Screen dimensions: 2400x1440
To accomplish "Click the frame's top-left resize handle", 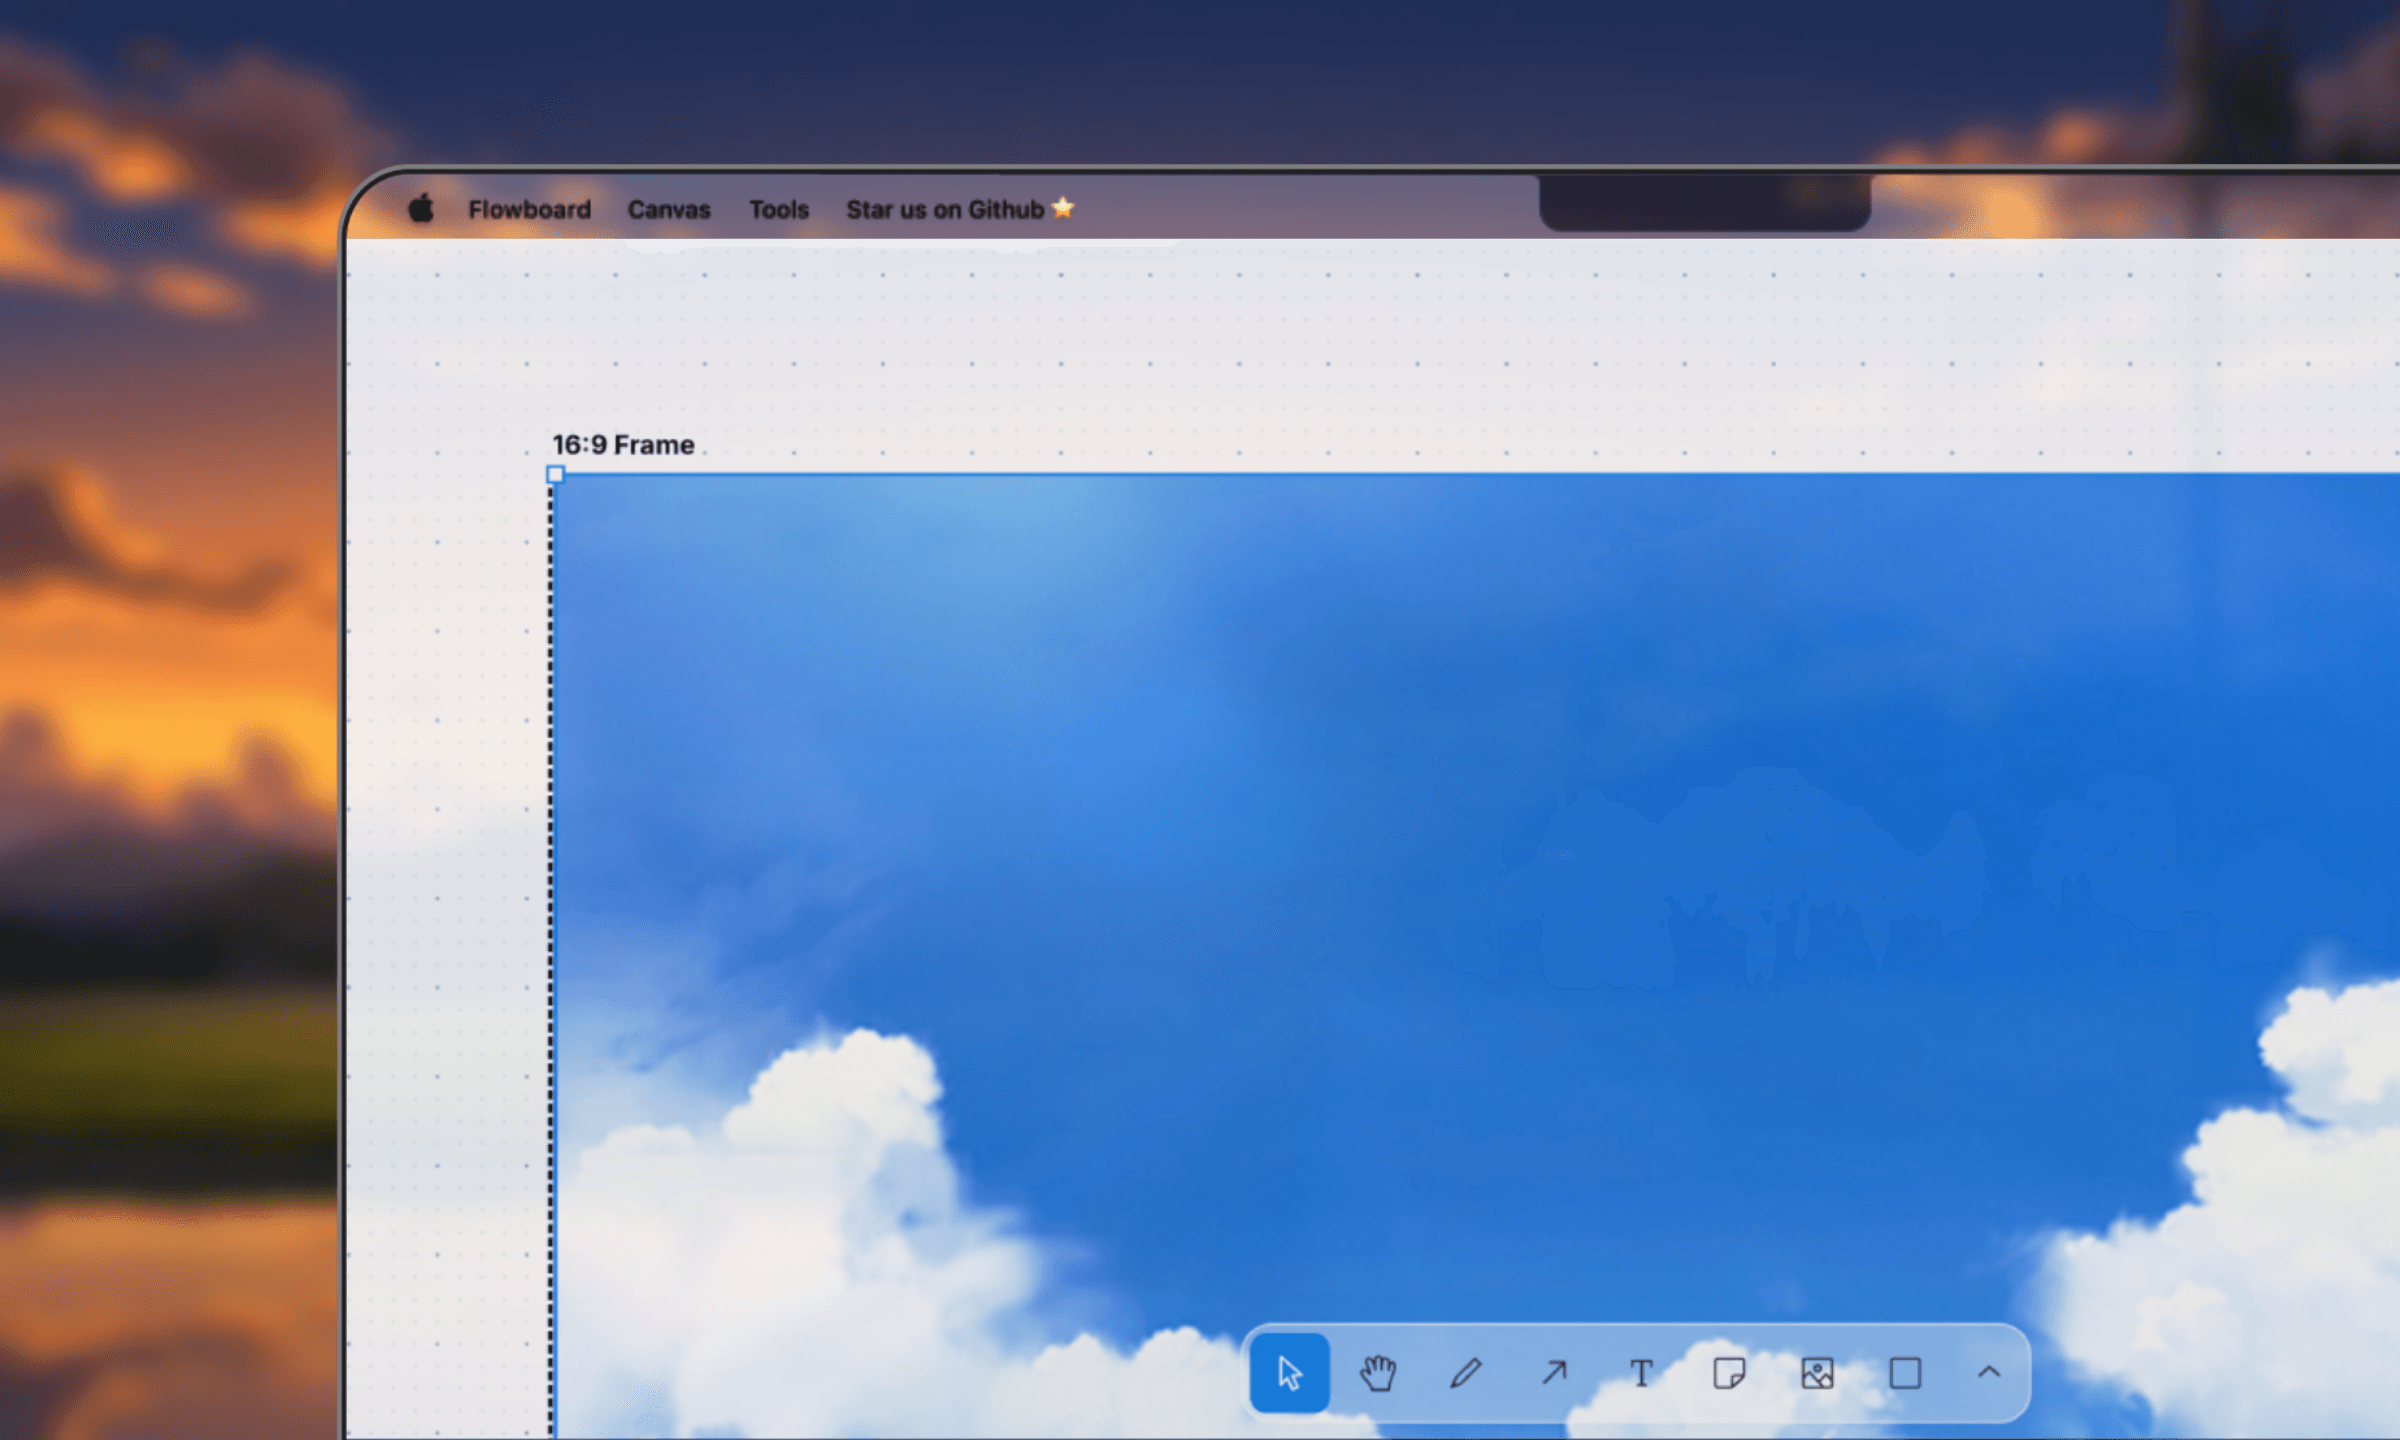I will 556,475.
